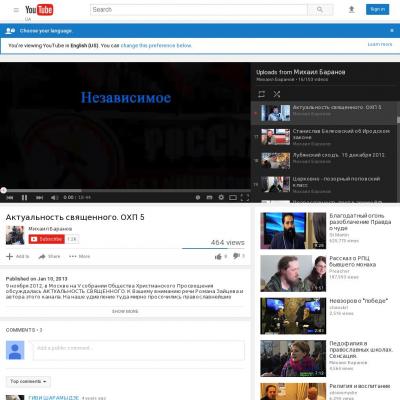The width and height of the screenshot is (400, 400).
Task: Expand description with Show more
Action: (x=125, y=311)
